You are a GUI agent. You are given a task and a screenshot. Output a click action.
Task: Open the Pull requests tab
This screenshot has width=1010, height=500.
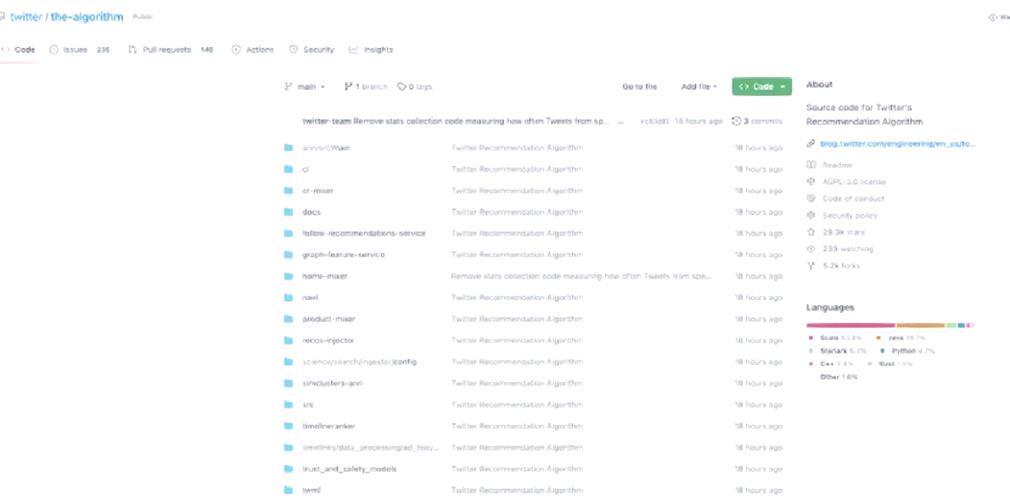(x=171, y=50)
